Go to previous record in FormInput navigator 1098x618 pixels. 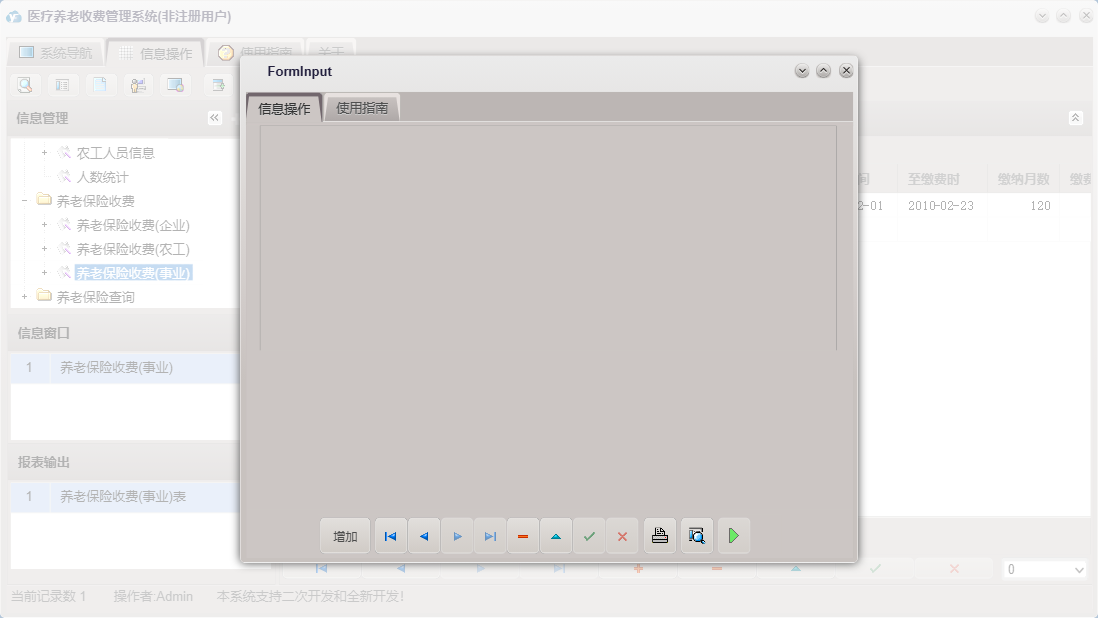424,536
